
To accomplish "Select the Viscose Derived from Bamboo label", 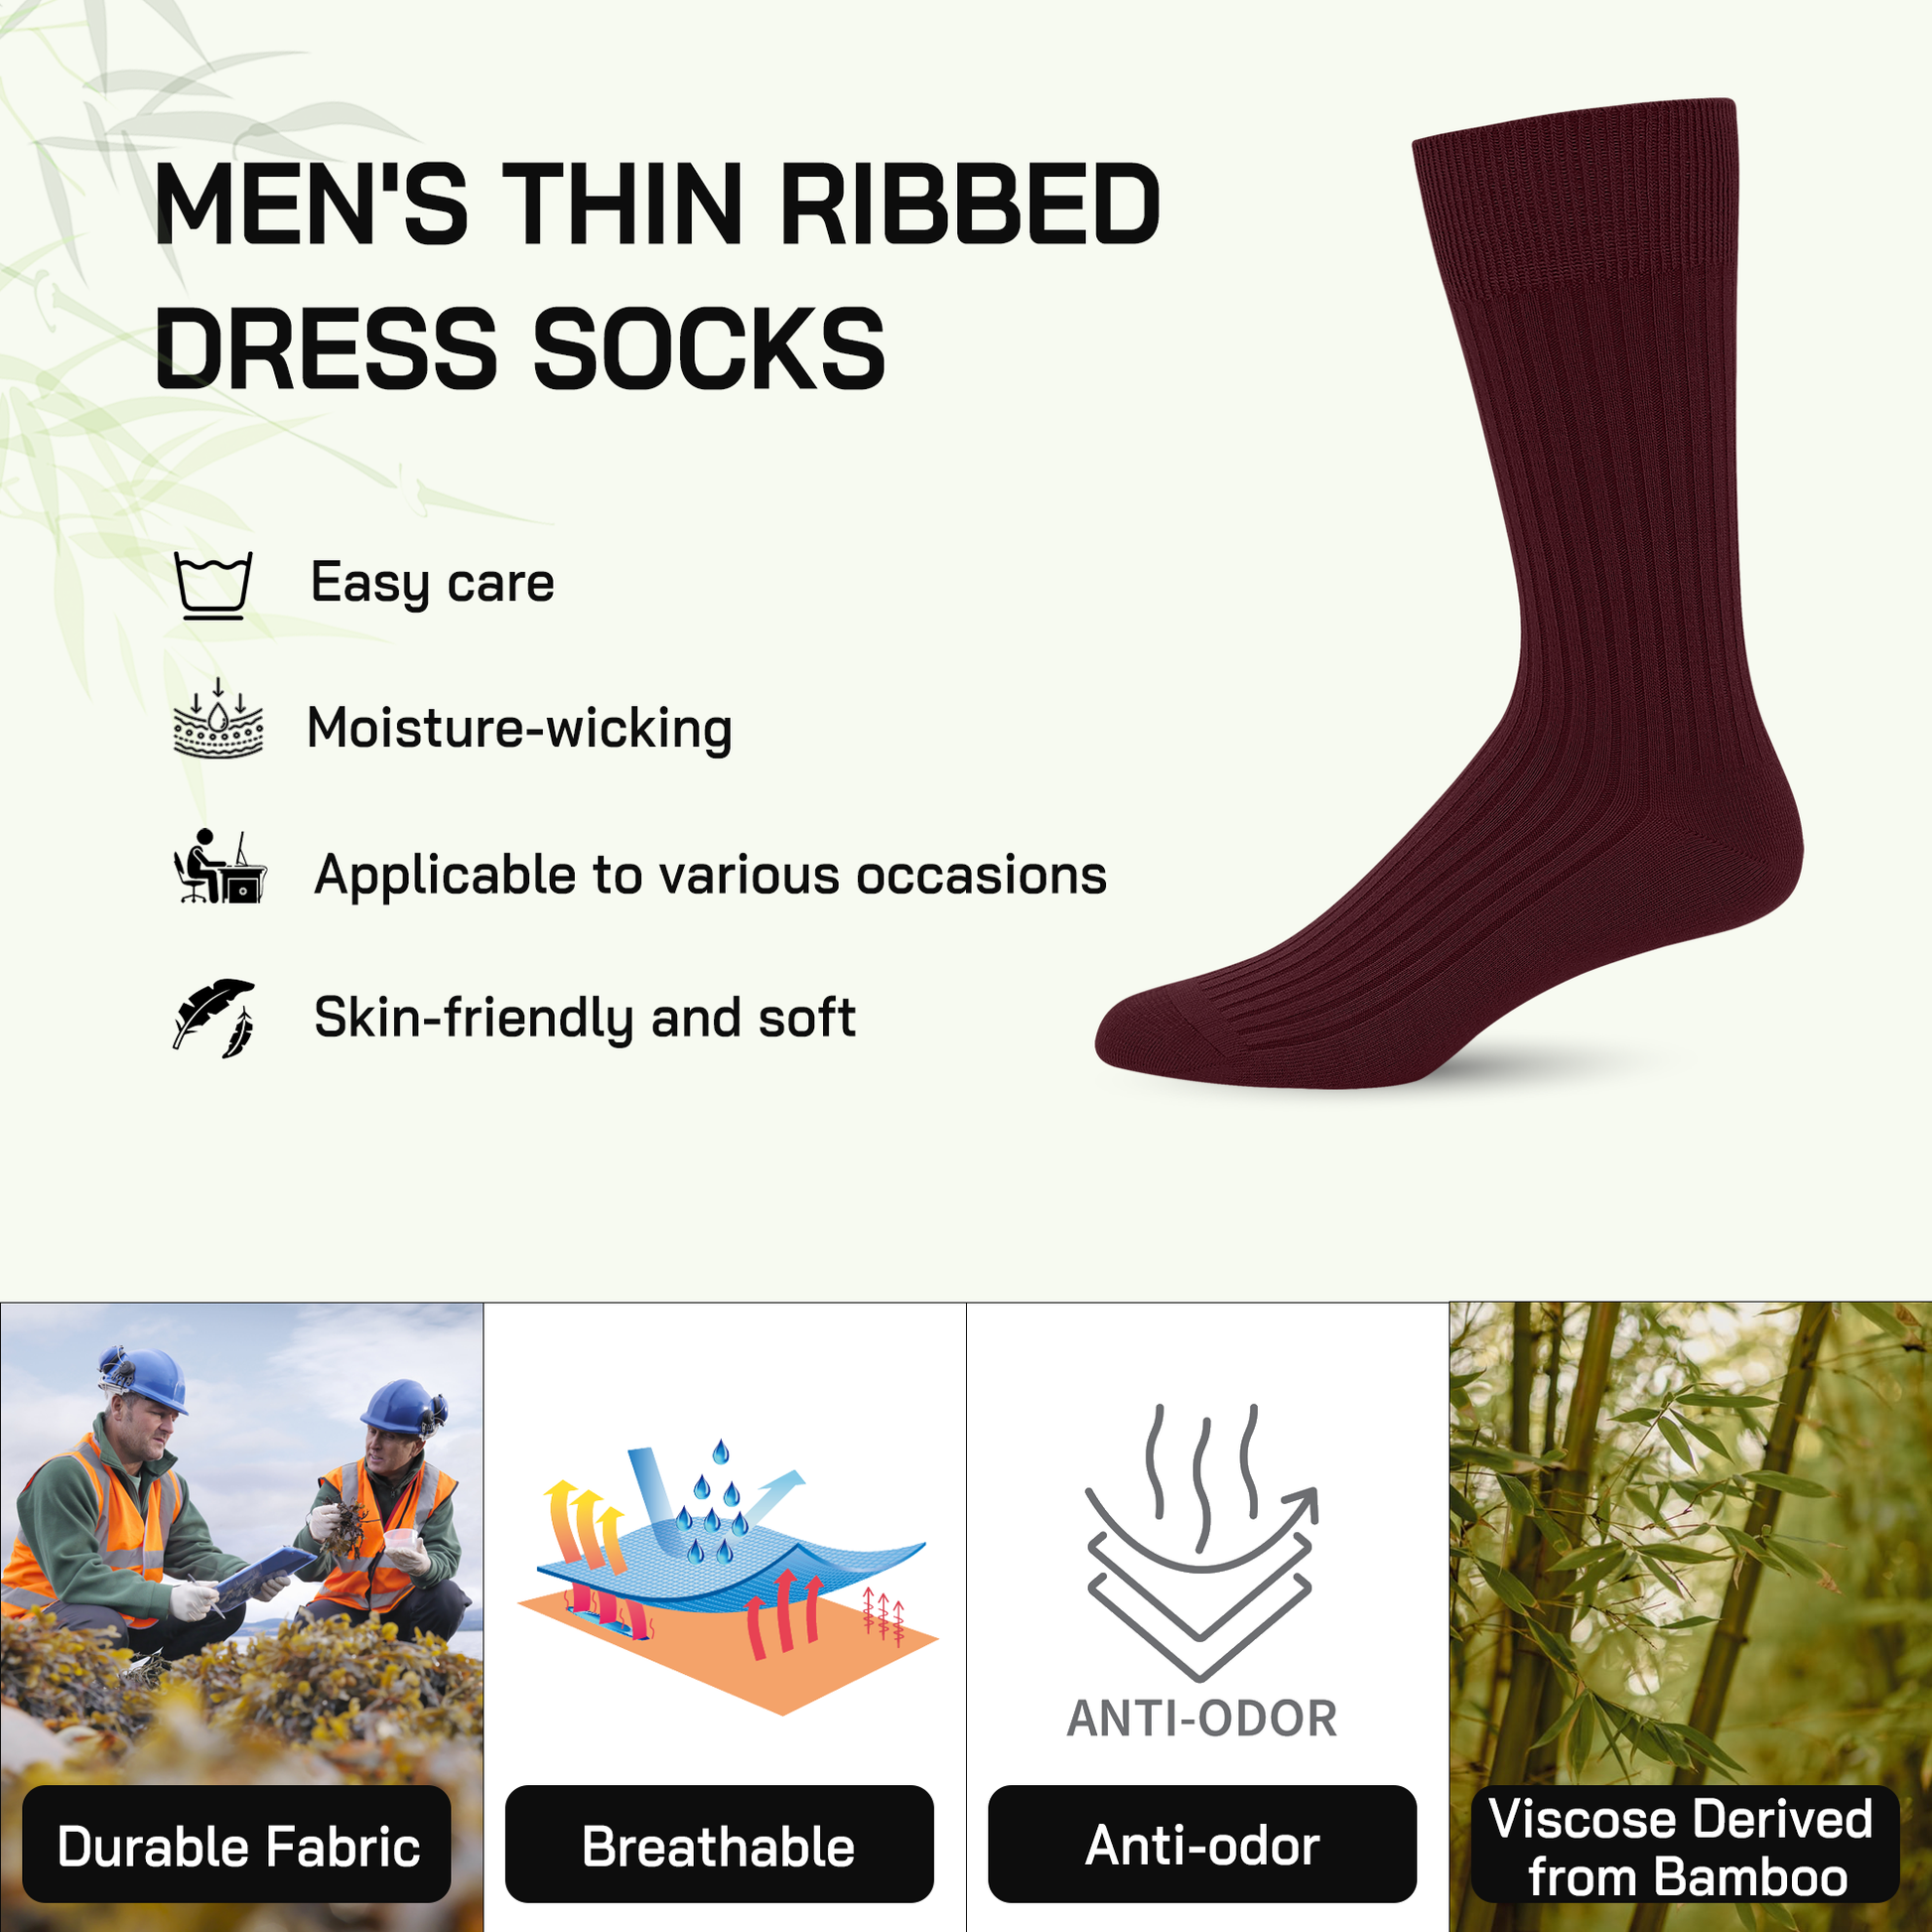I will tap(1685, 1846).
